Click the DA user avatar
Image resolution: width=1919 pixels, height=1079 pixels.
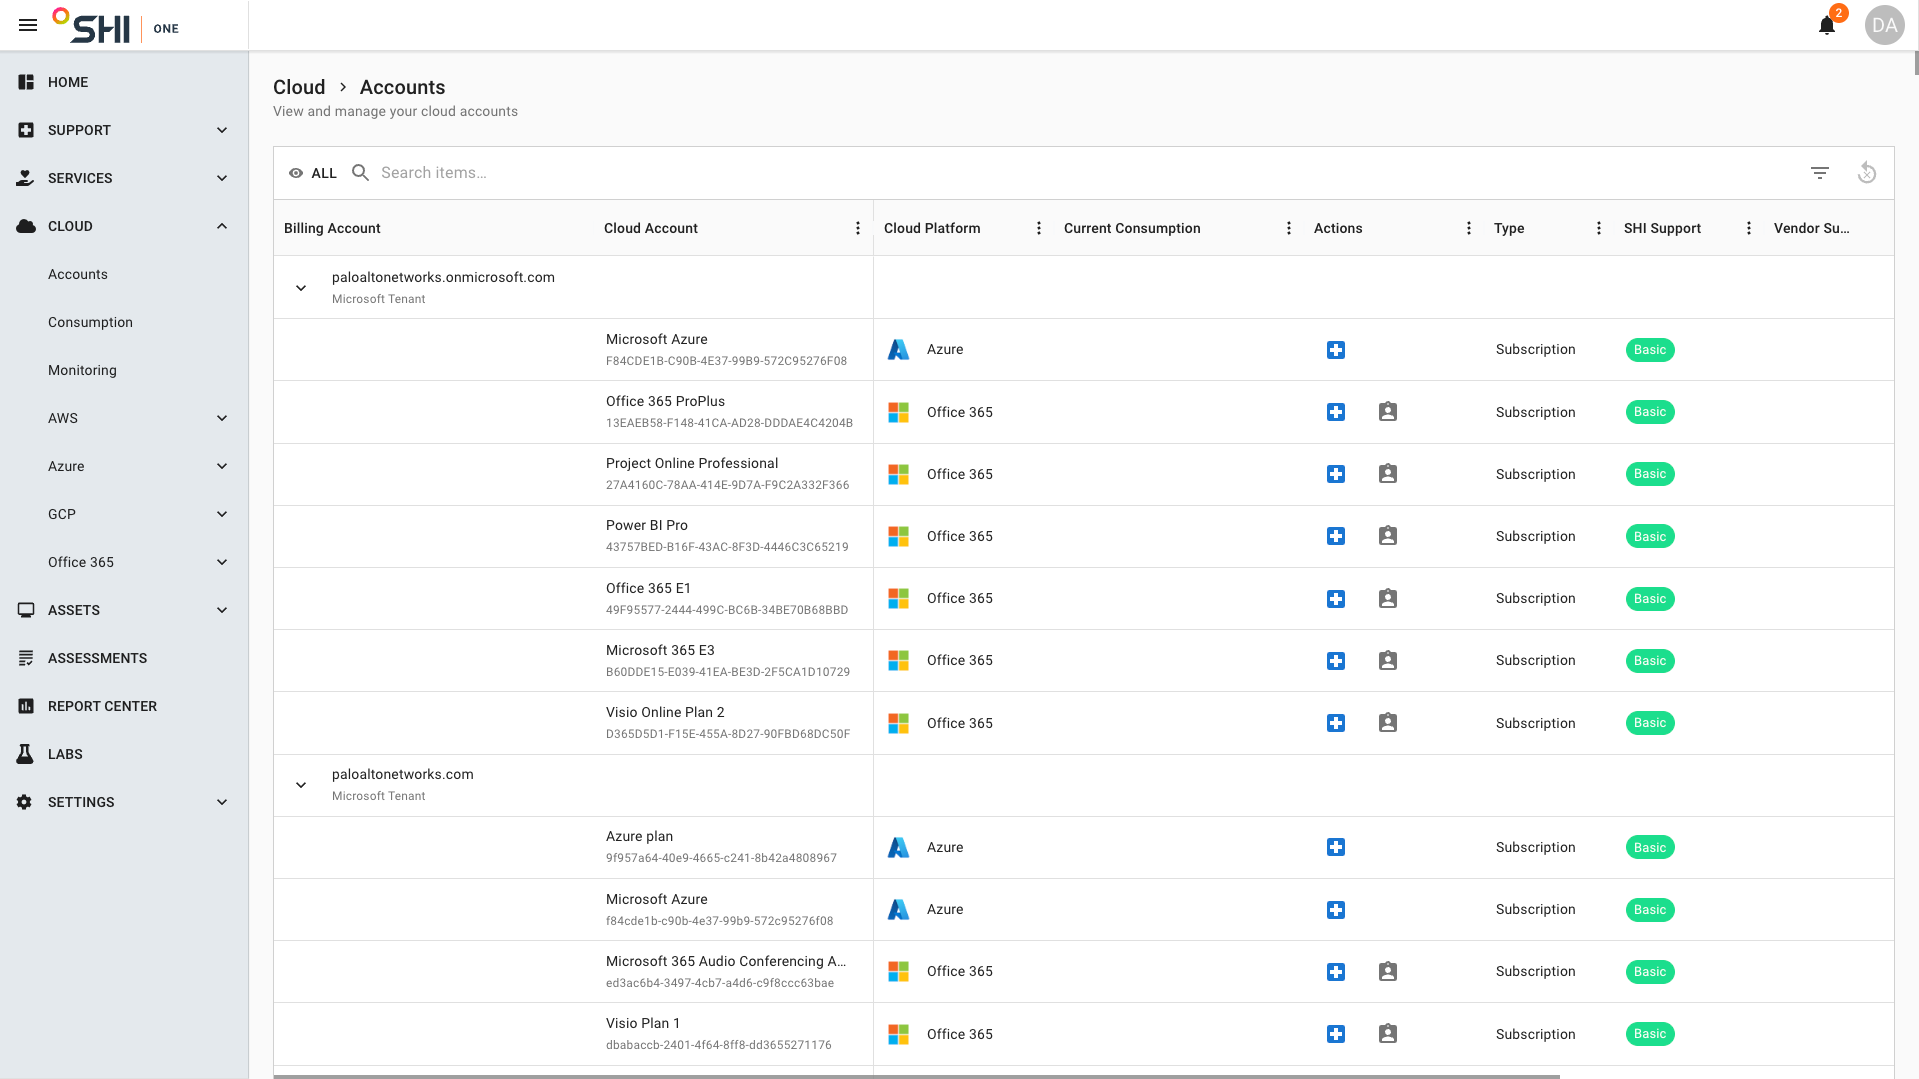coord(1884,26)
